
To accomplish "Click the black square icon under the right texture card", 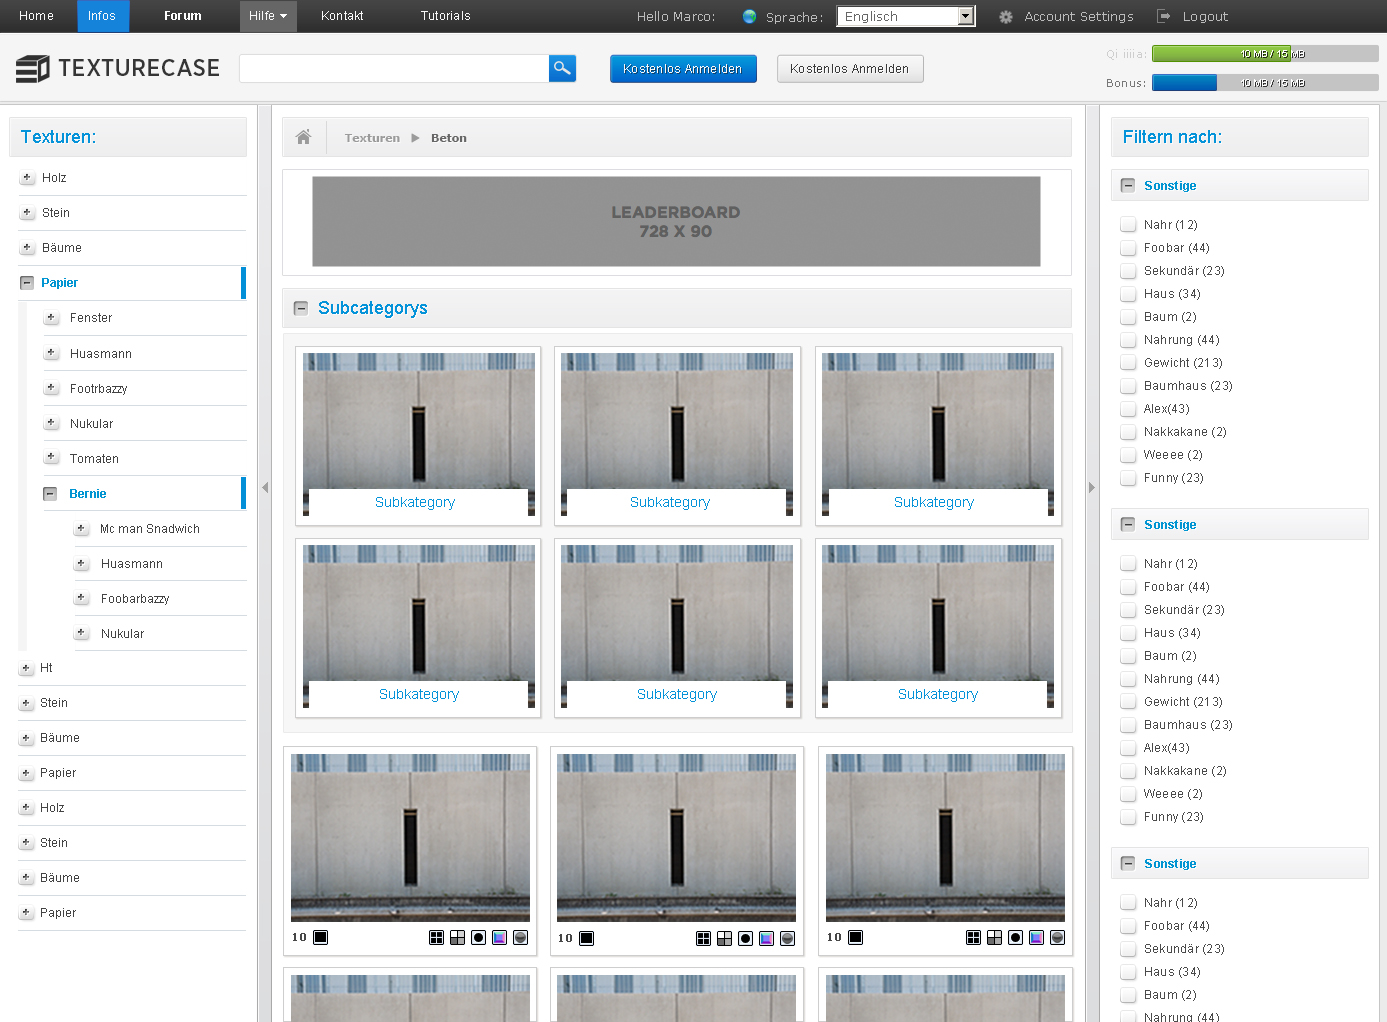I will pos(856,937).
